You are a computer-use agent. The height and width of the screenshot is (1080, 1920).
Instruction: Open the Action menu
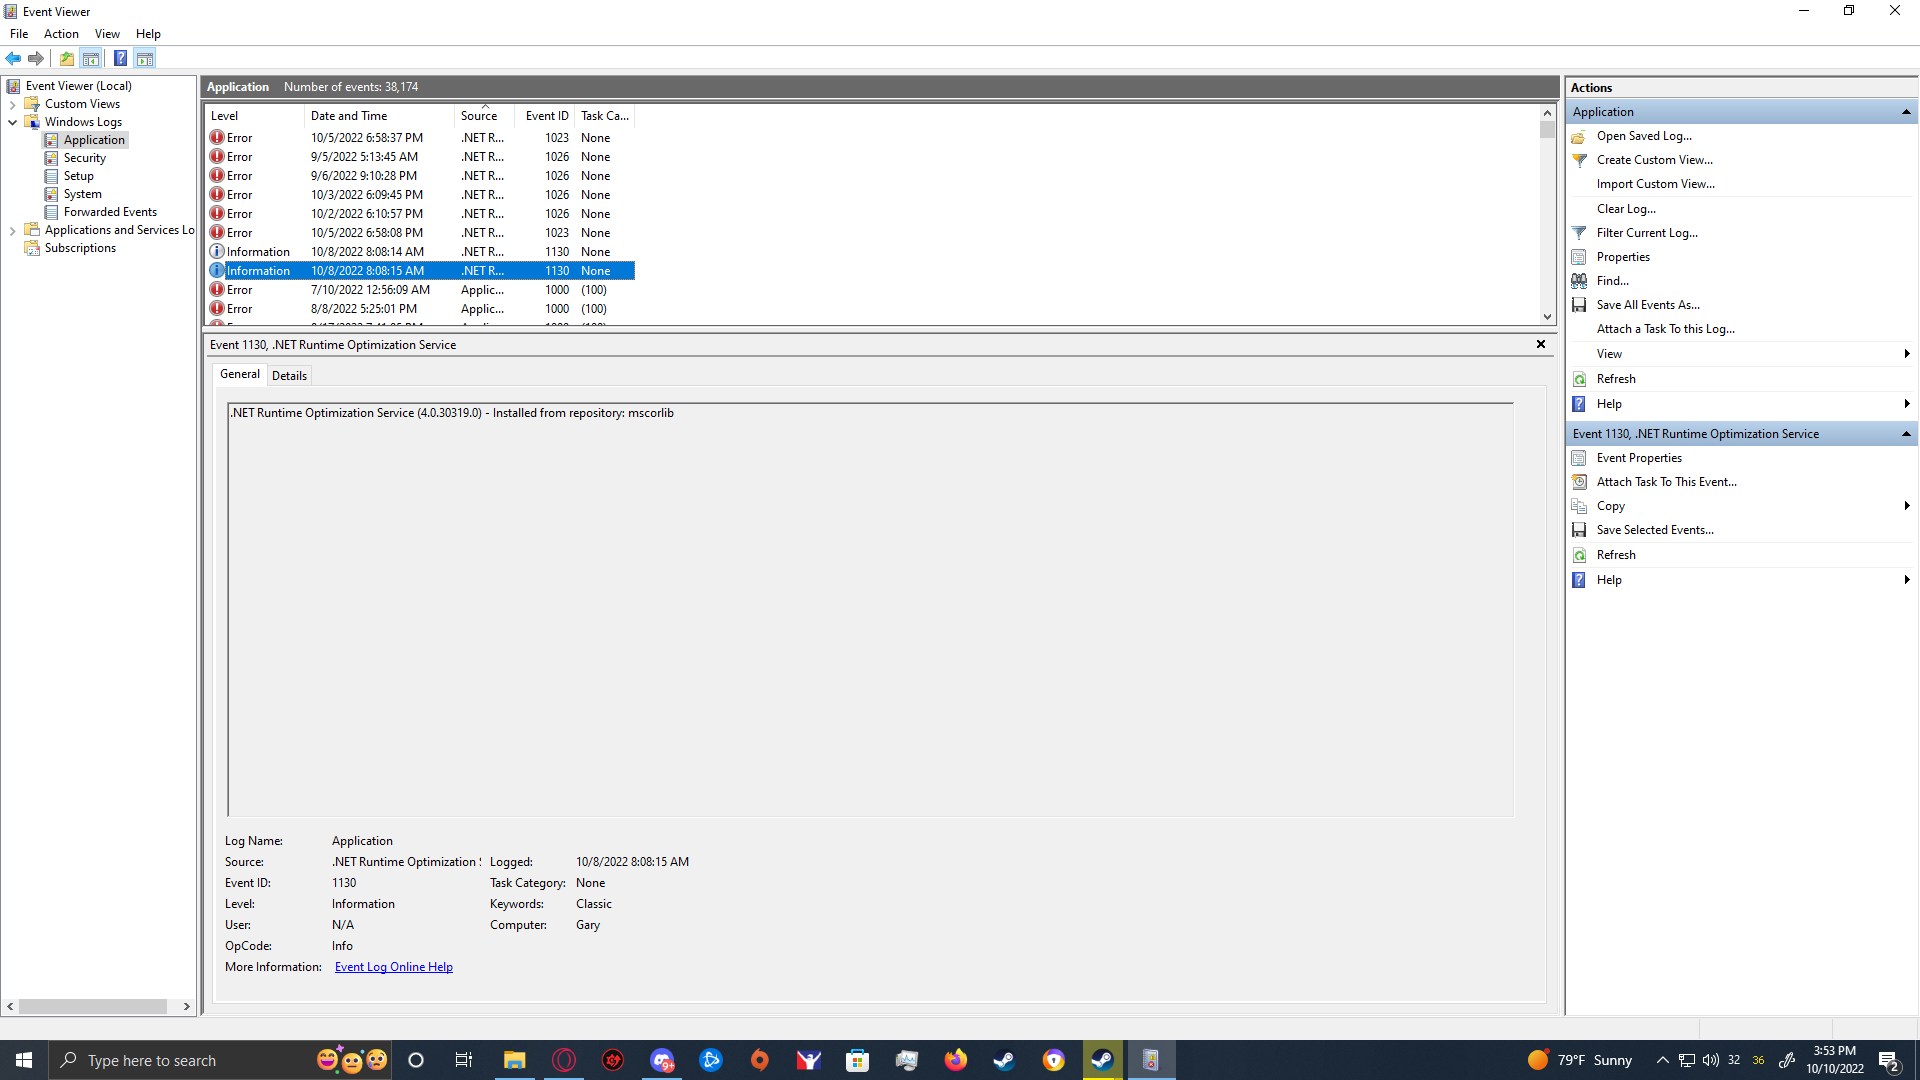[61, 34]
